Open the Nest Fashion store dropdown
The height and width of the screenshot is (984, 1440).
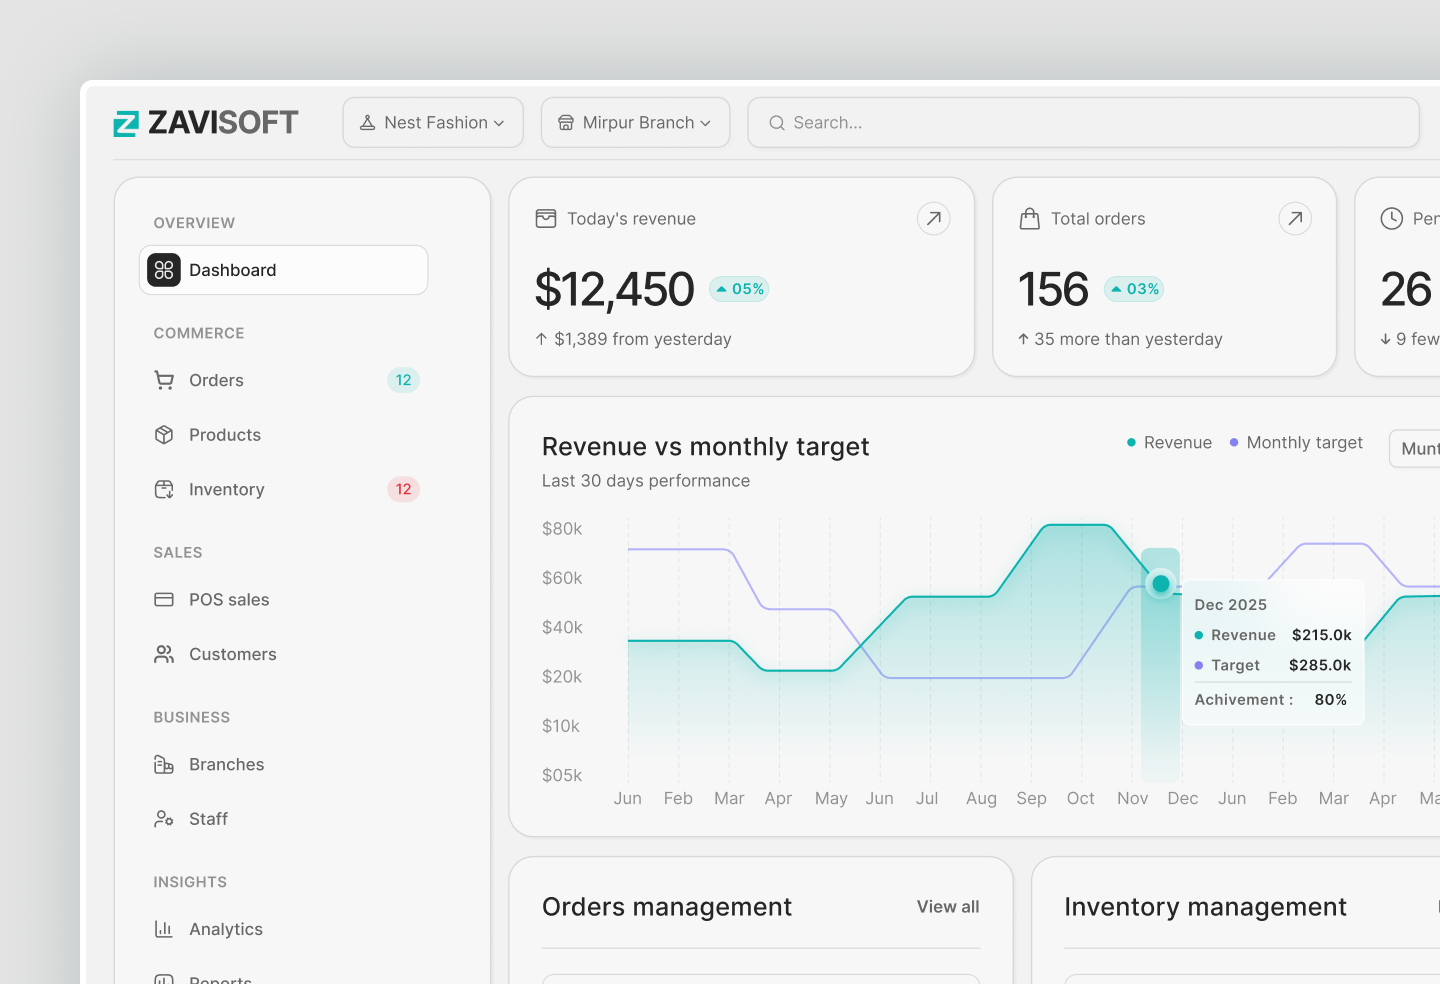pos(433,122)
